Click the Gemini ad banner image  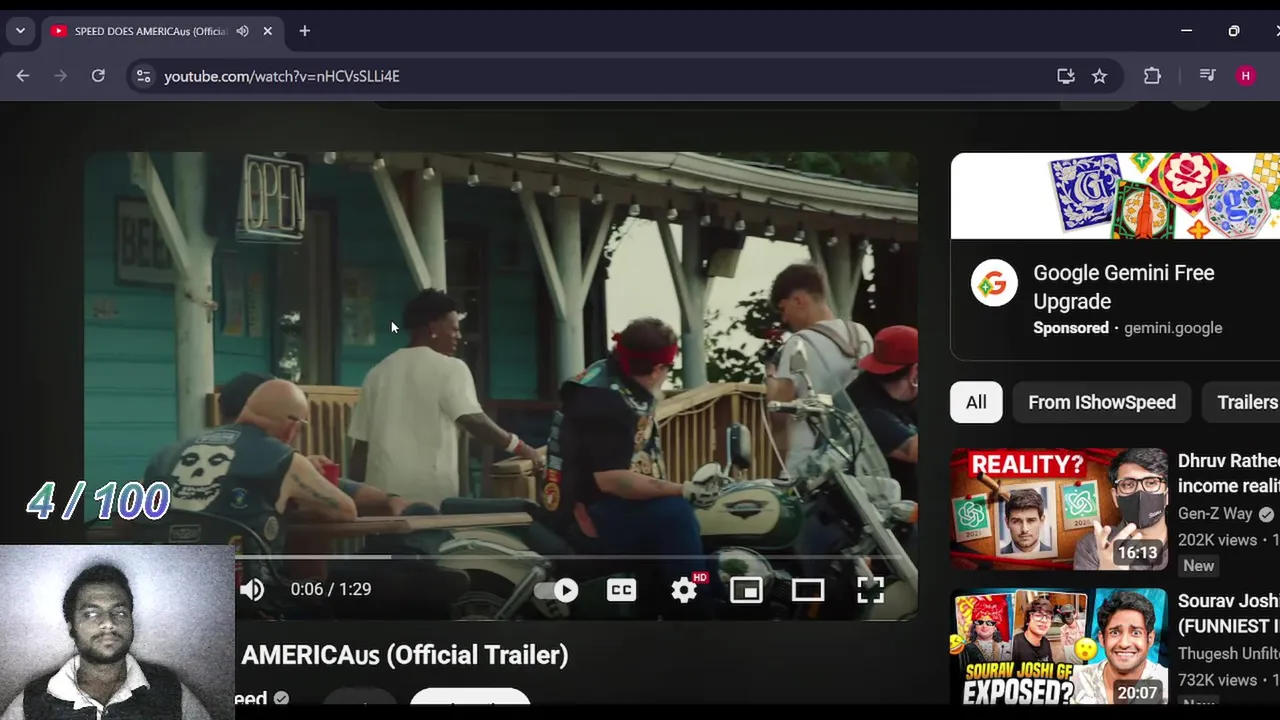1115,196
